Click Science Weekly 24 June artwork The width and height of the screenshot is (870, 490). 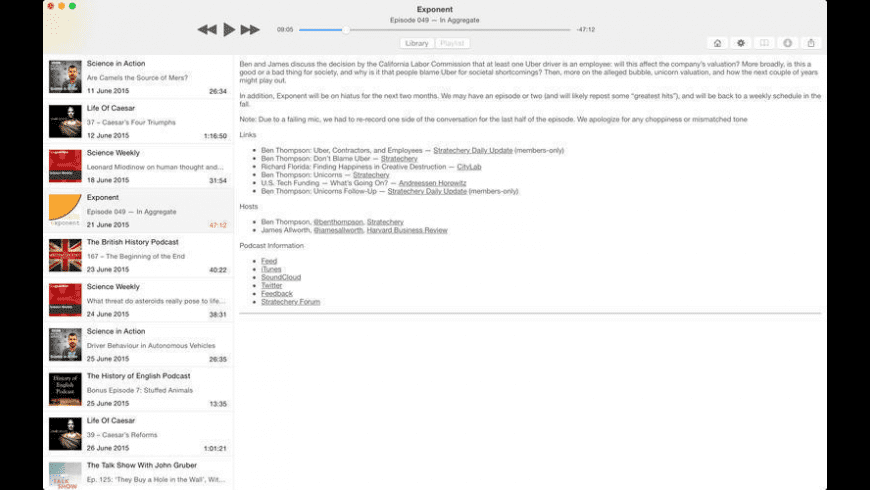pos(65,300)
